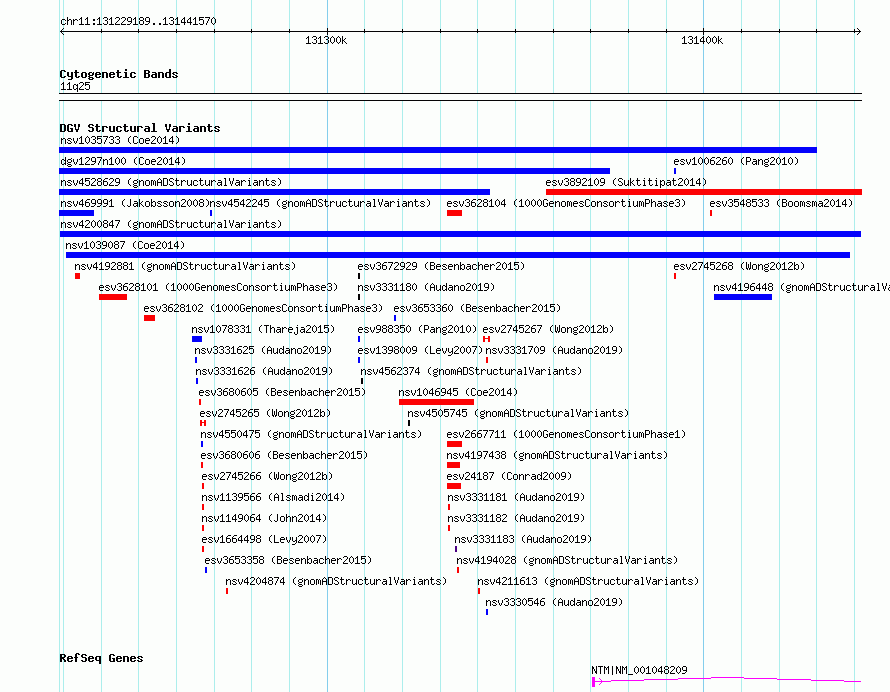This screenshot has width=890, height=692.
Task: Click esv1664498 (Levy2007) label
Action: (264, 539)
